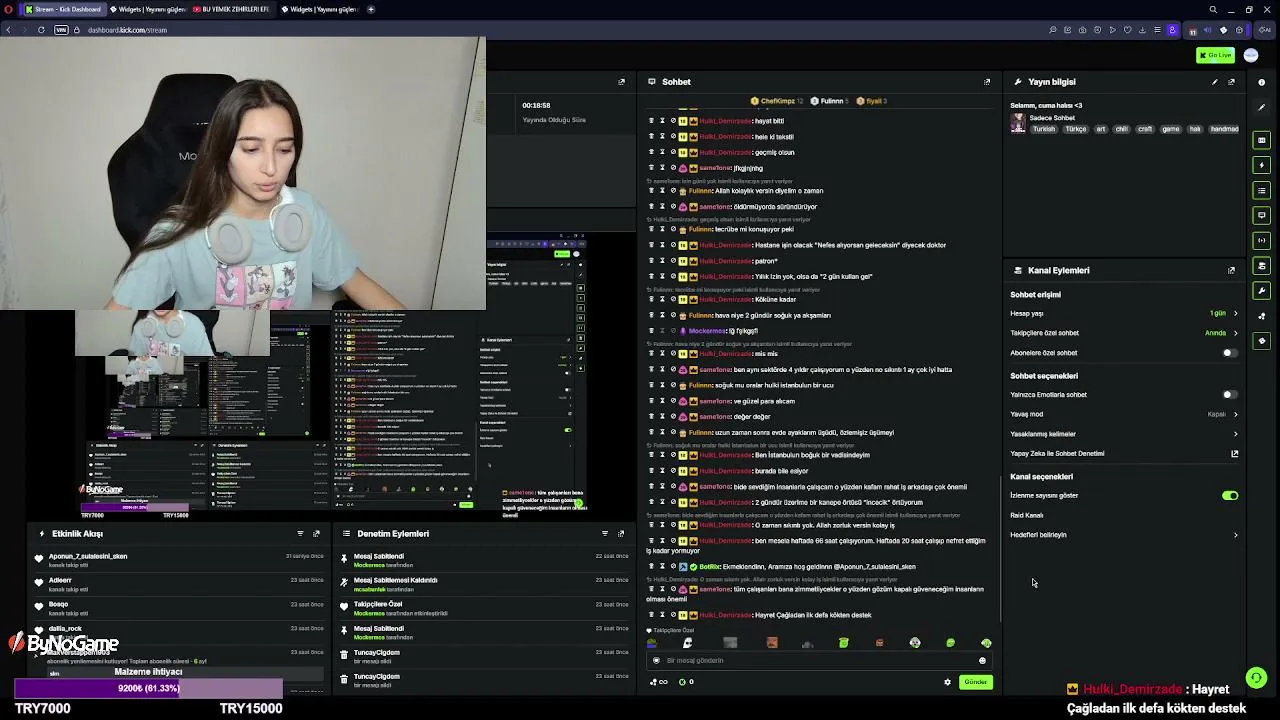Open support headset bubble
Screen dimensions: 1280x720
pos(1256,677)
